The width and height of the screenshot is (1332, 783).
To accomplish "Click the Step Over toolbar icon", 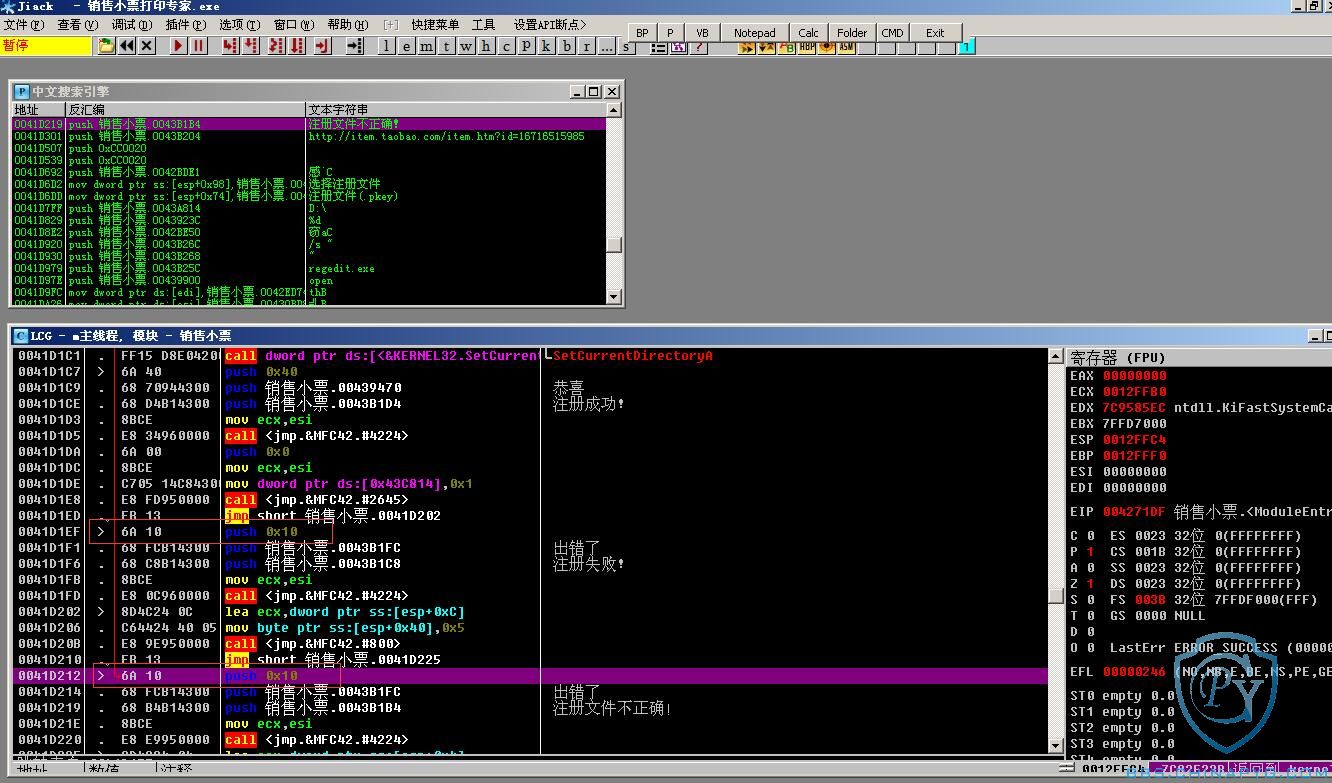I will [251, 46].
